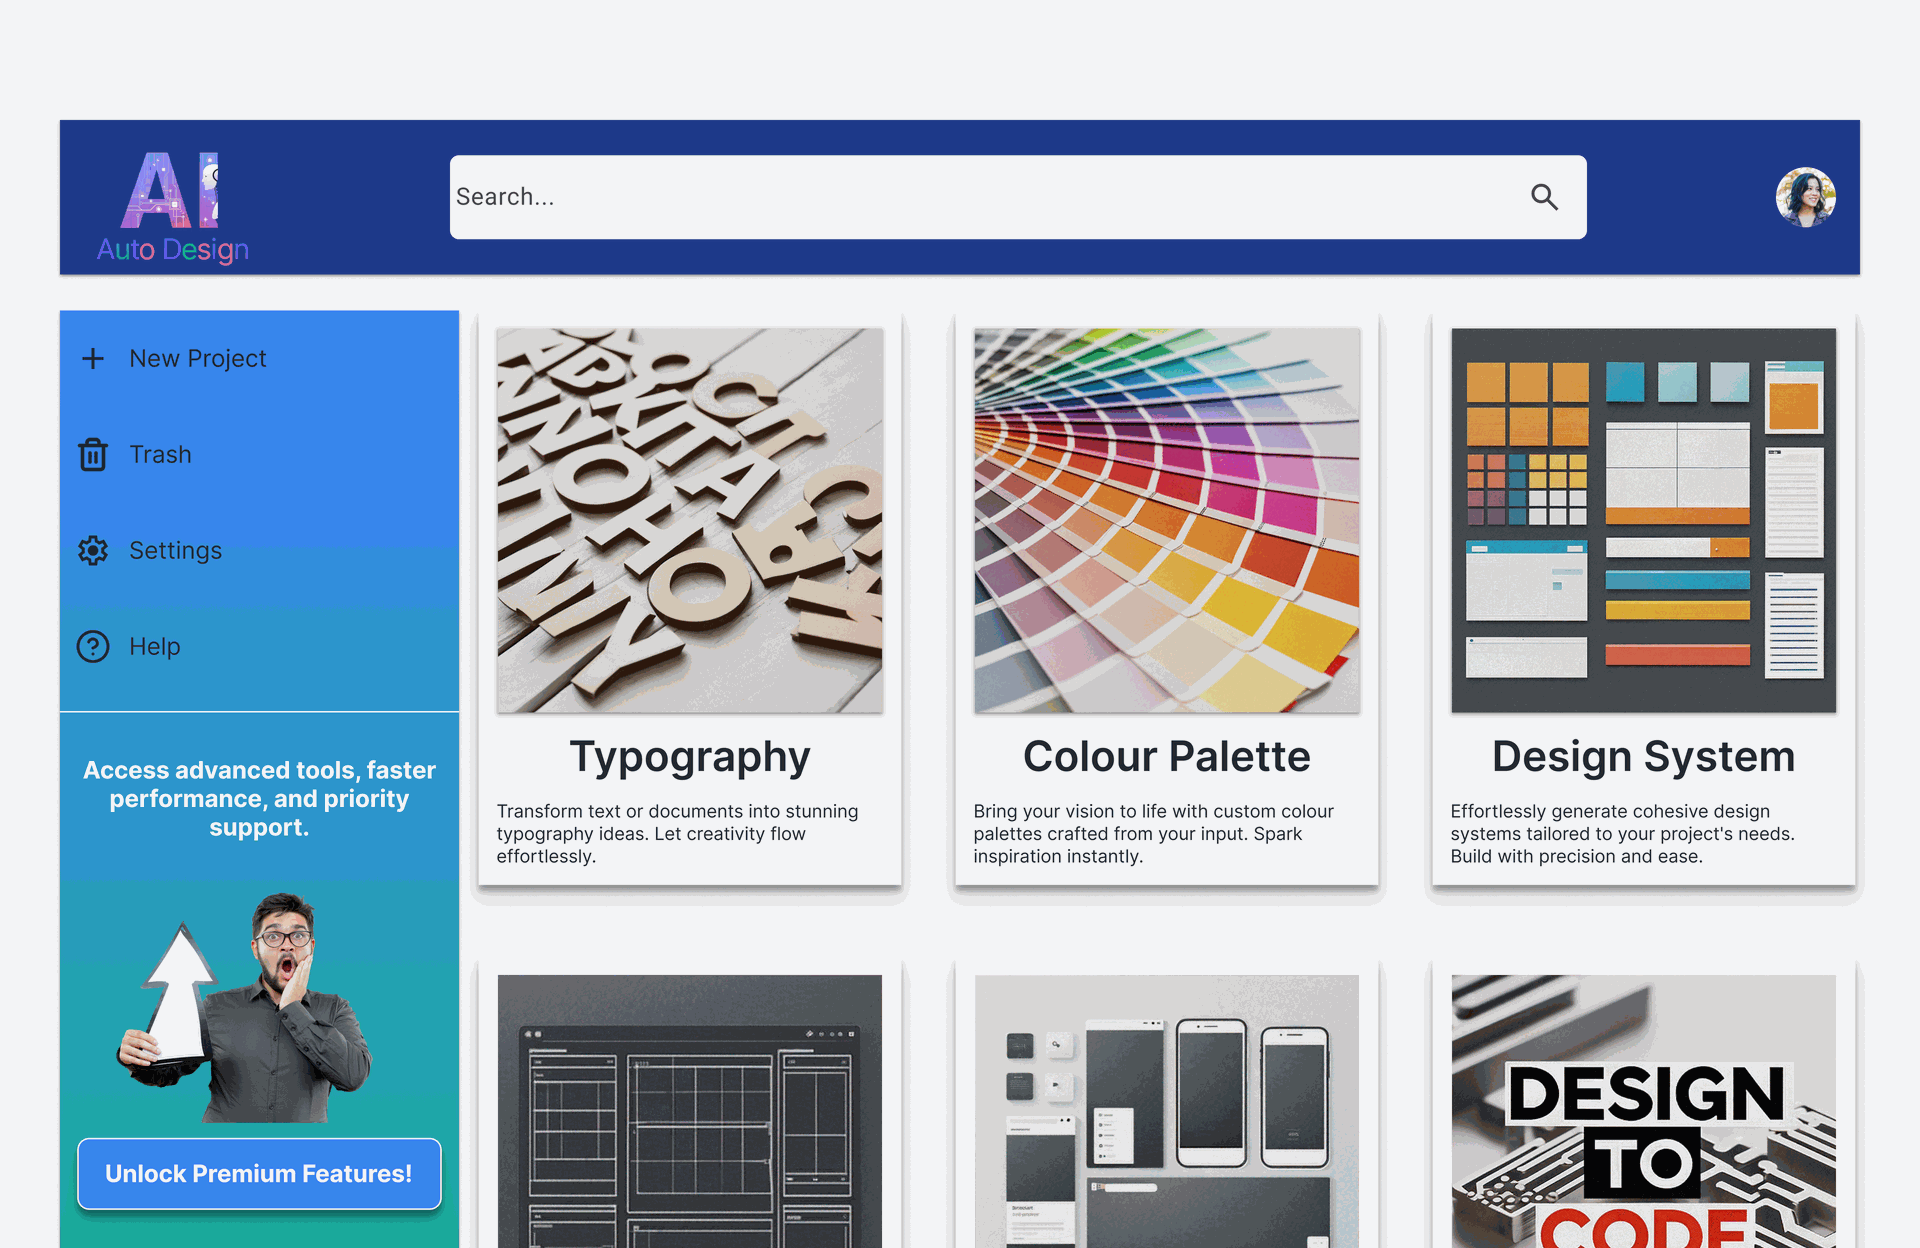This screenshot has width=1920, height=1248.
Task: Click the Design System card title
Action: pos(1644,757)
